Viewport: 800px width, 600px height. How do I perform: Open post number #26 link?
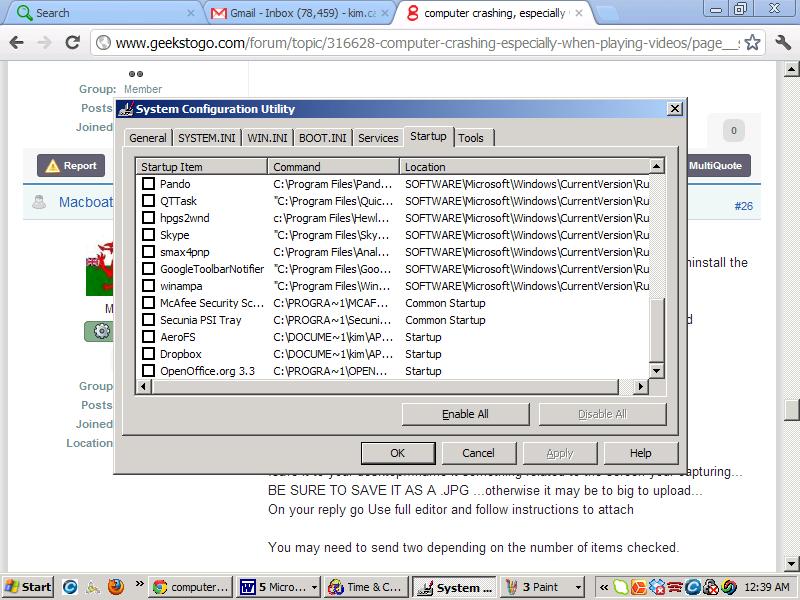point(743,206)
